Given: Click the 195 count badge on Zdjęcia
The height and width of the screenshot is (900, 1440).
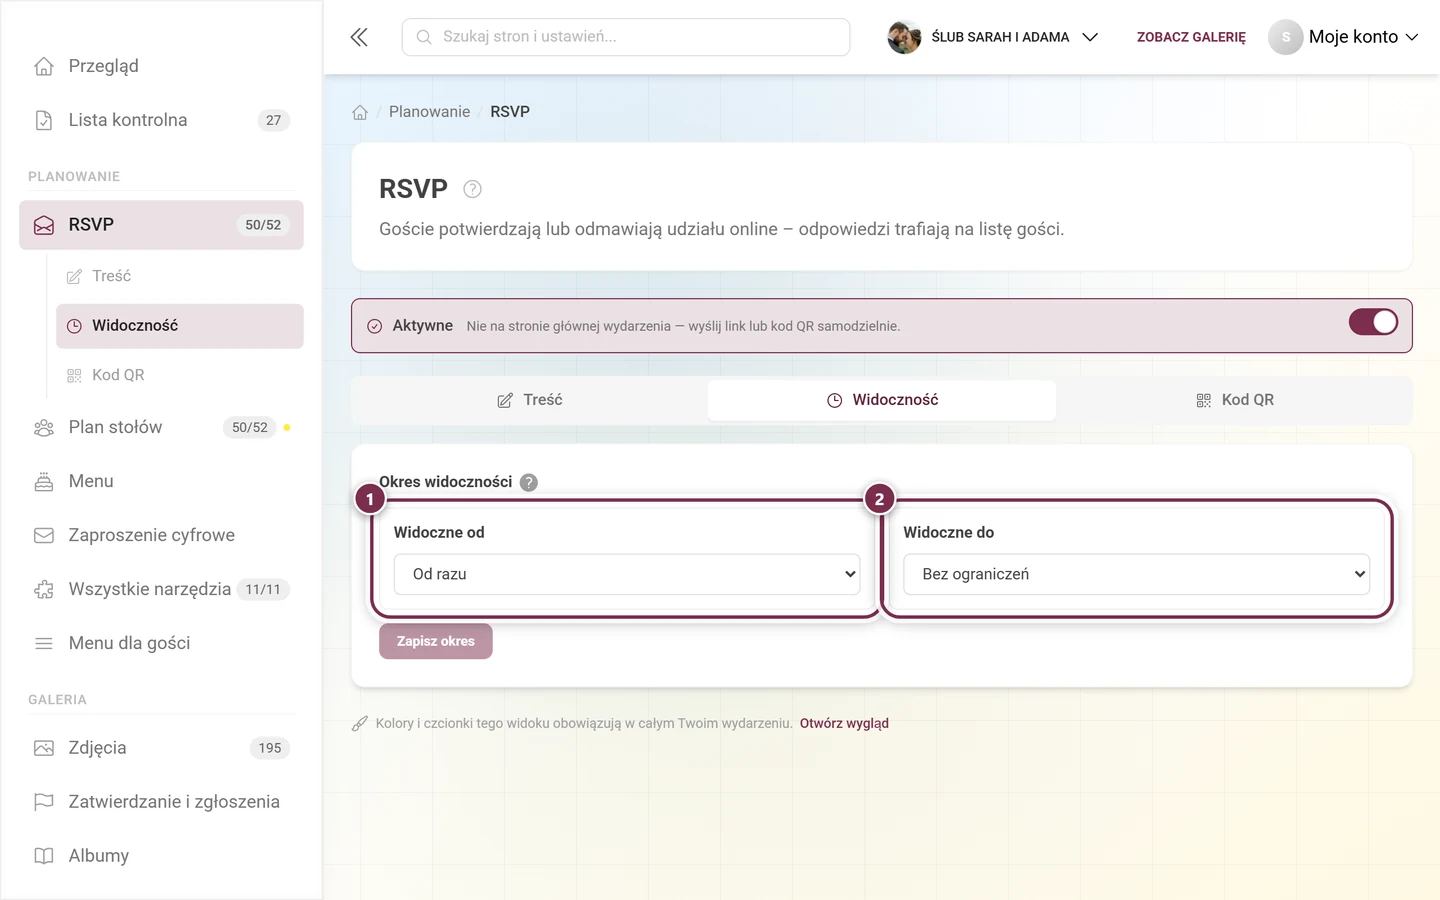Looking at the screenshot, I should 270,748.
